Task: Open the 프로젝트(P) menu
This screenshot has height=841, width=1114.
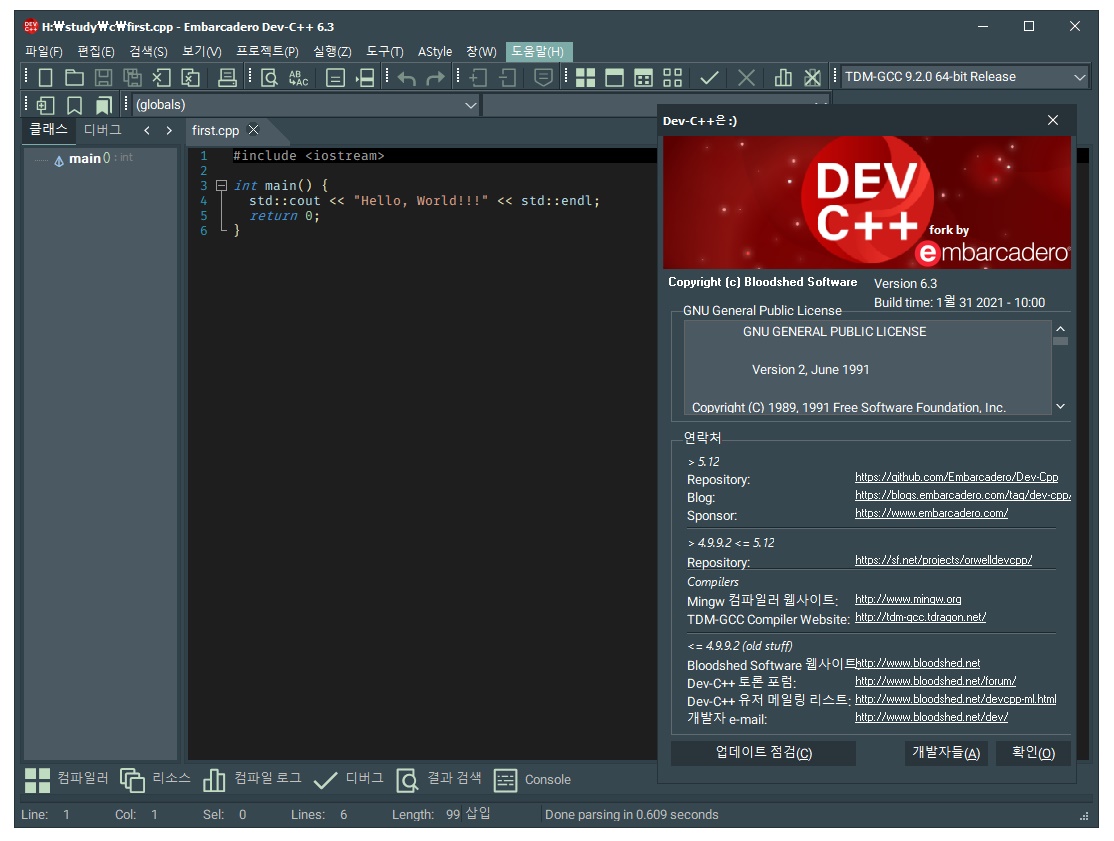Action: click(267, 52)
